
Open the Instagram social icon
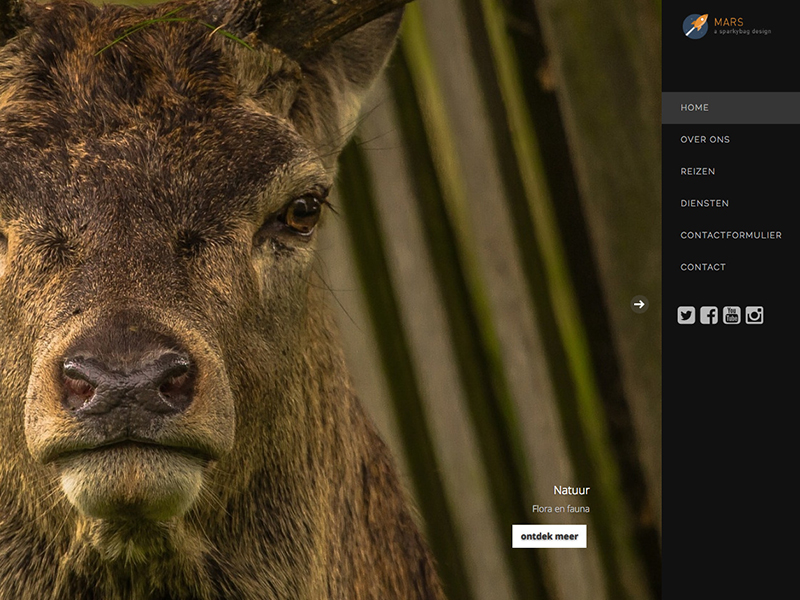(755, 315)
